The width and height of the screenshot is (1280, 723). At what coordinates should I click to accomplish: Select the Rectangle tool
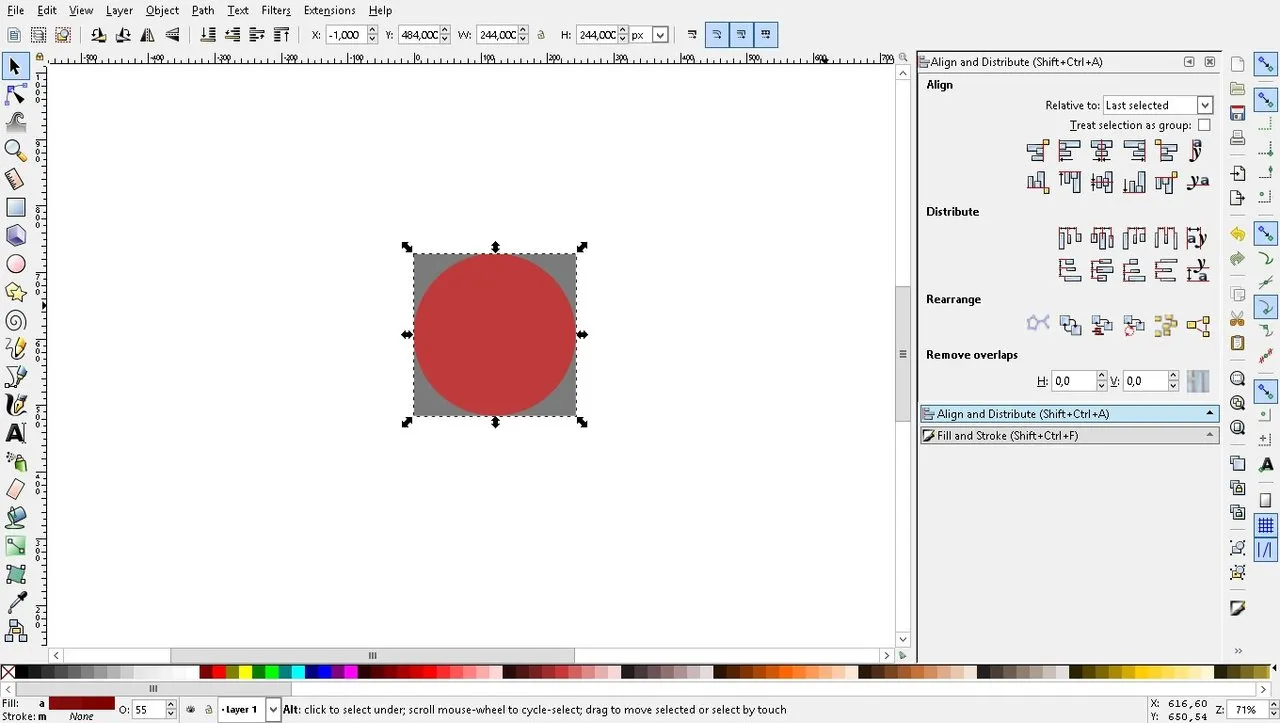click(15, 207)
